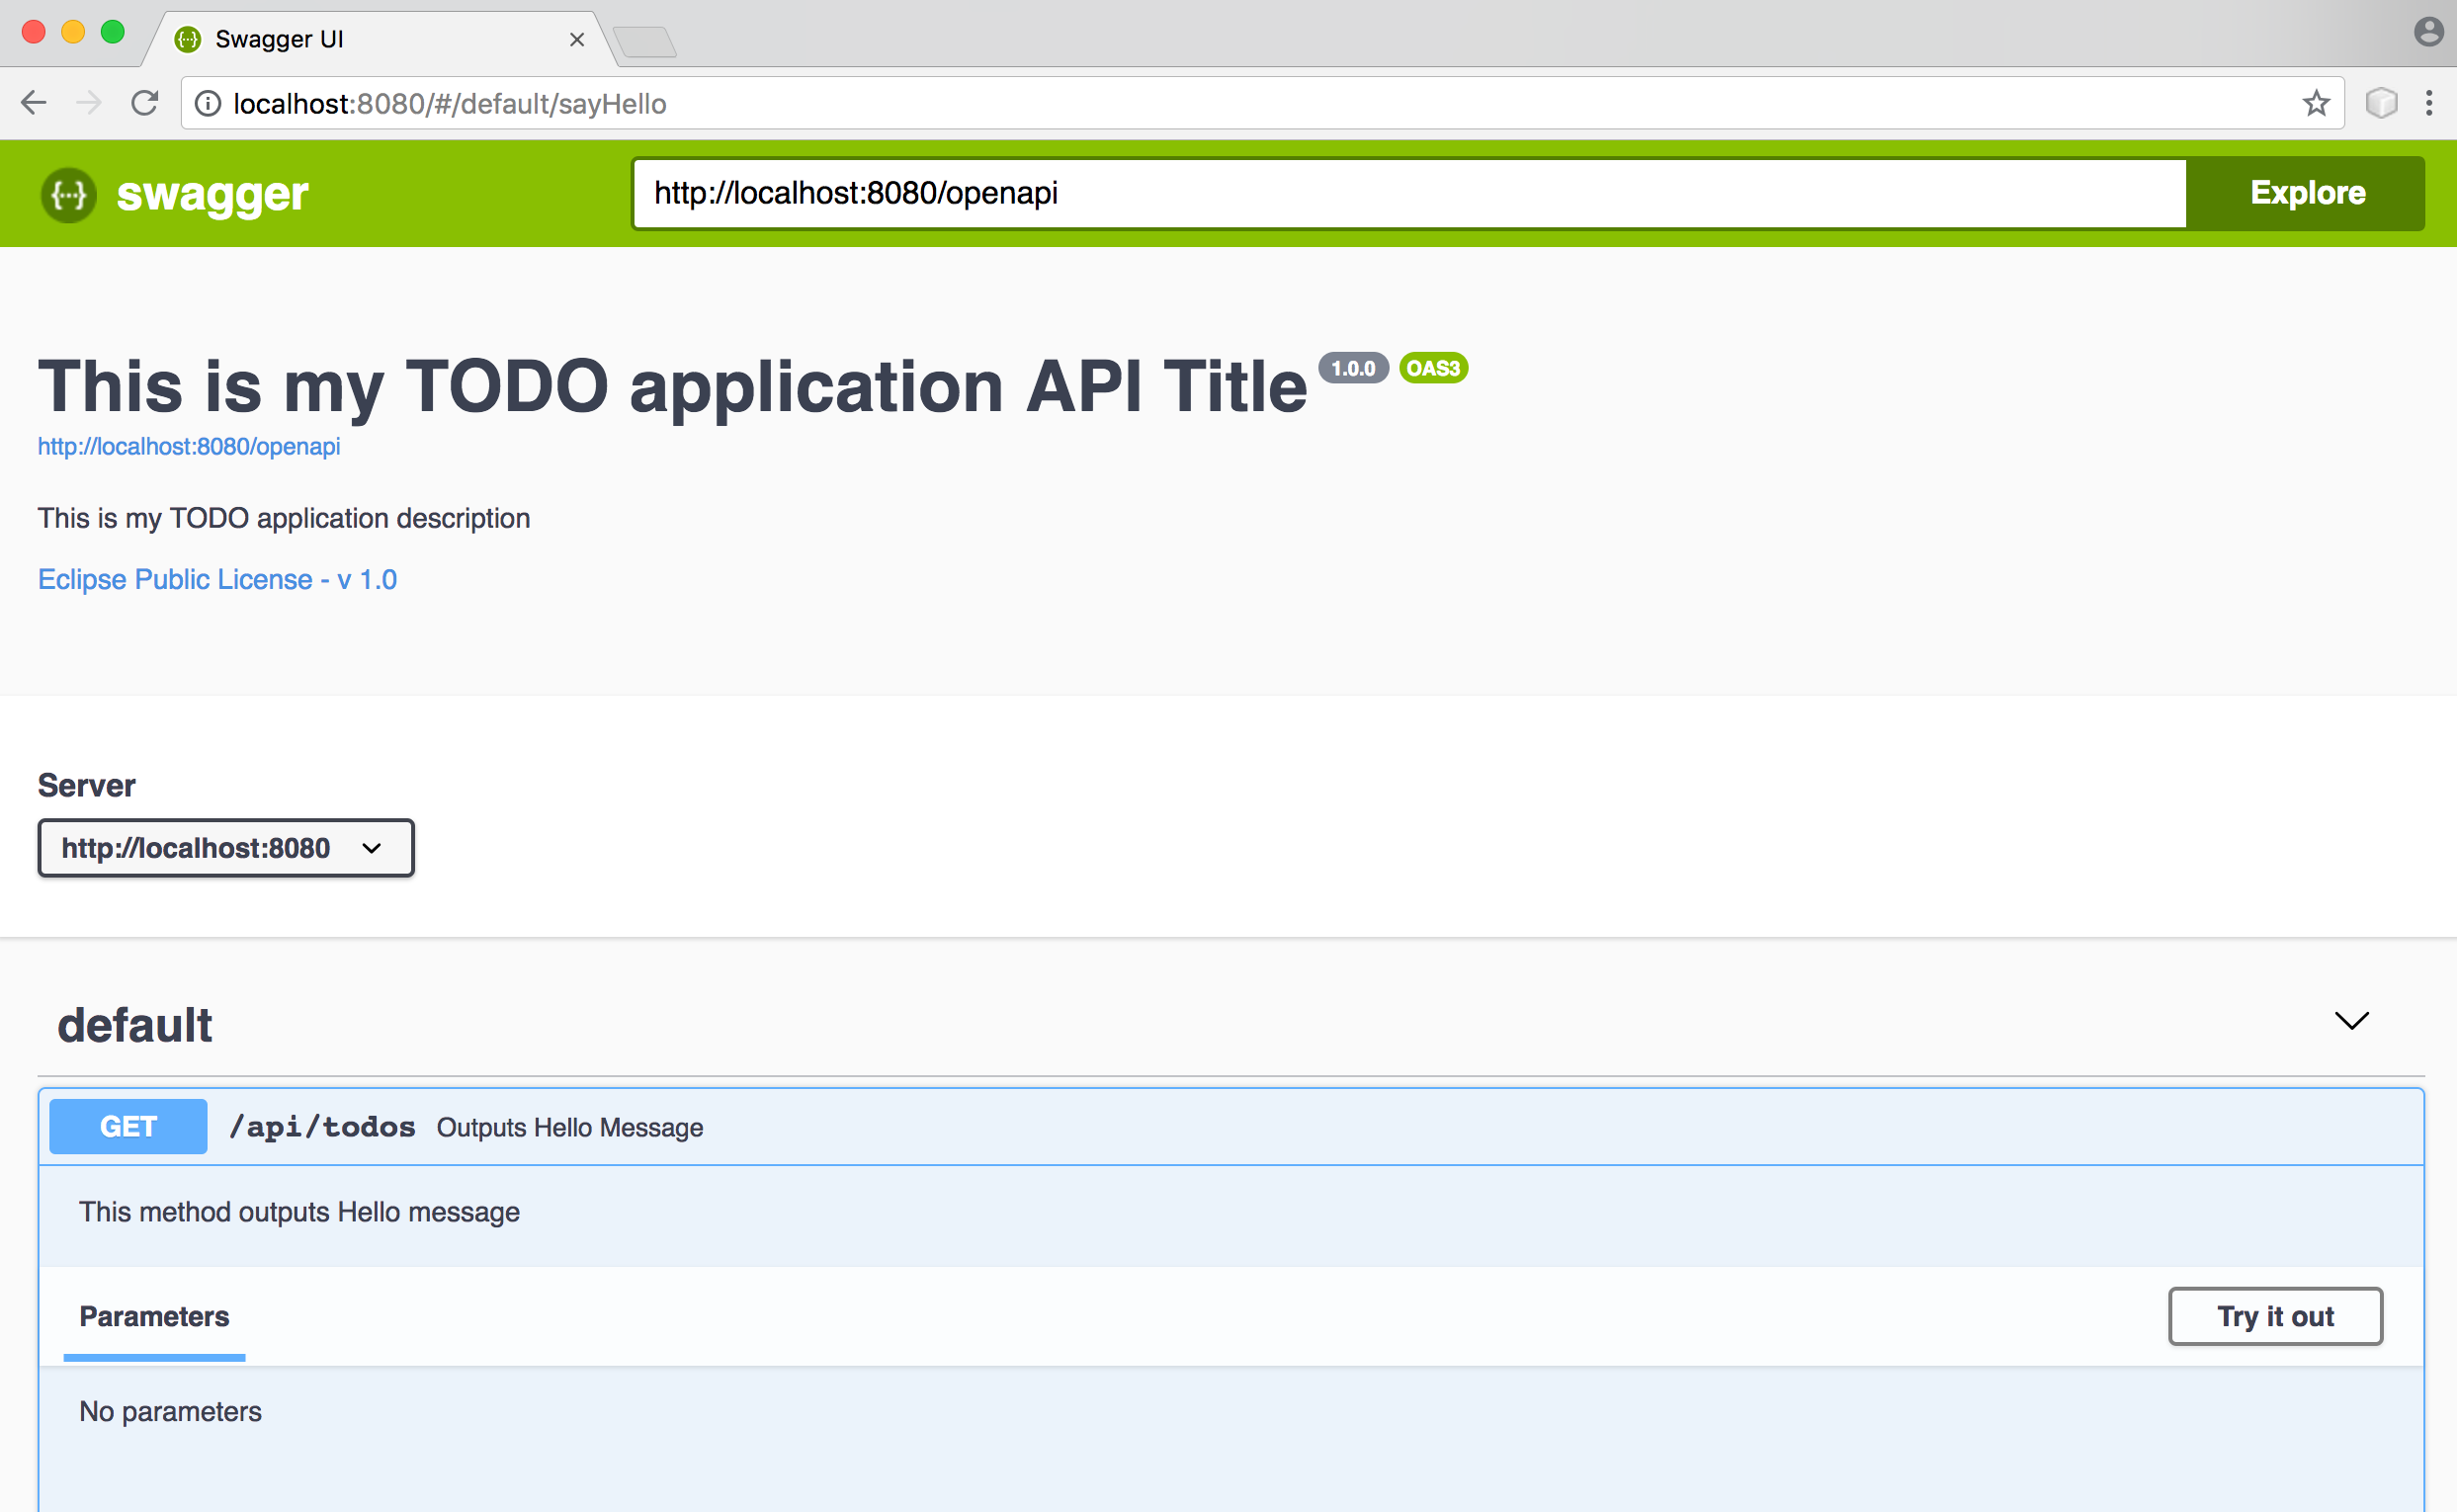
Task: Toggle visibility of the default section
Action: 2351,1021
